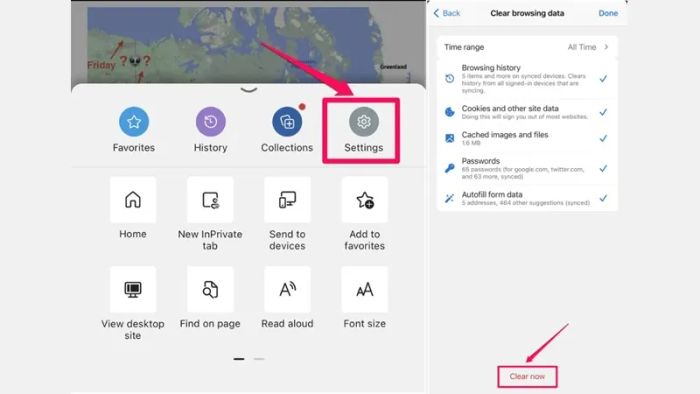Toggle Passwords checkmark

click(x=603, y=168)
